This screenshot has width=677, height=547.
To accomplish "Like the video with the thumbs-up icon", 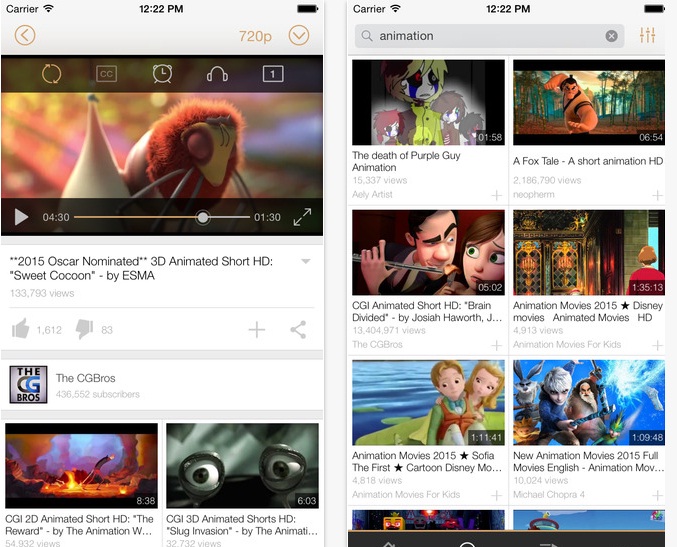I will pos(20,329).
